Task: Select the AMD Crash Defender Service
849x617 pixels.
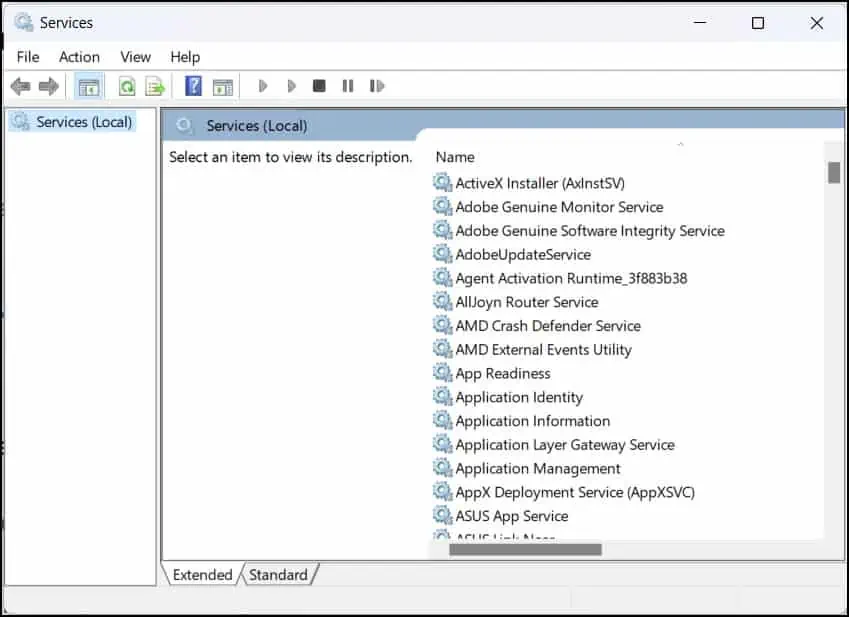Action: click(x=548, y=325)
